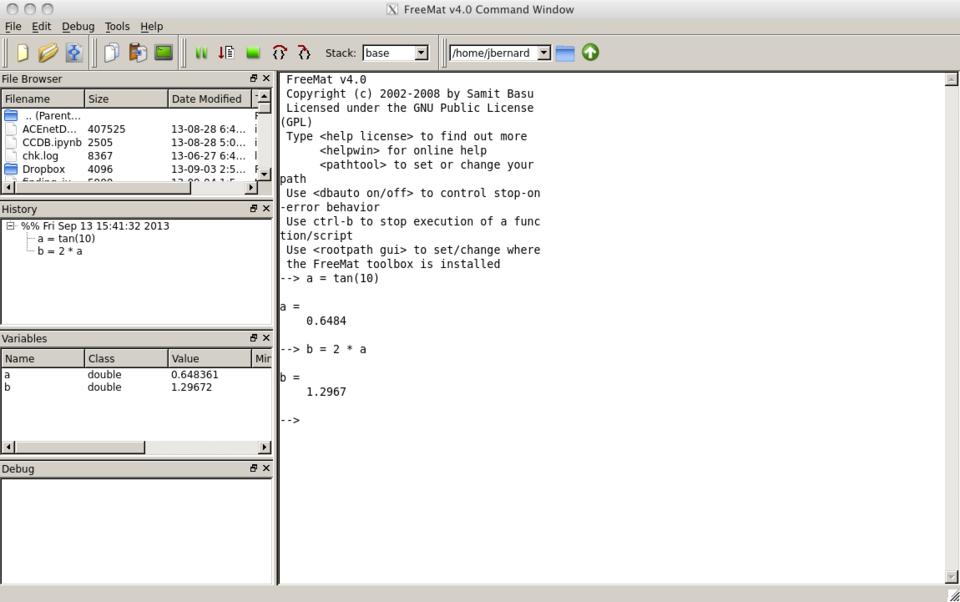Click the new file icon in toolbar
The height and width of the screenshot is (602, 960).
point(22,53)
